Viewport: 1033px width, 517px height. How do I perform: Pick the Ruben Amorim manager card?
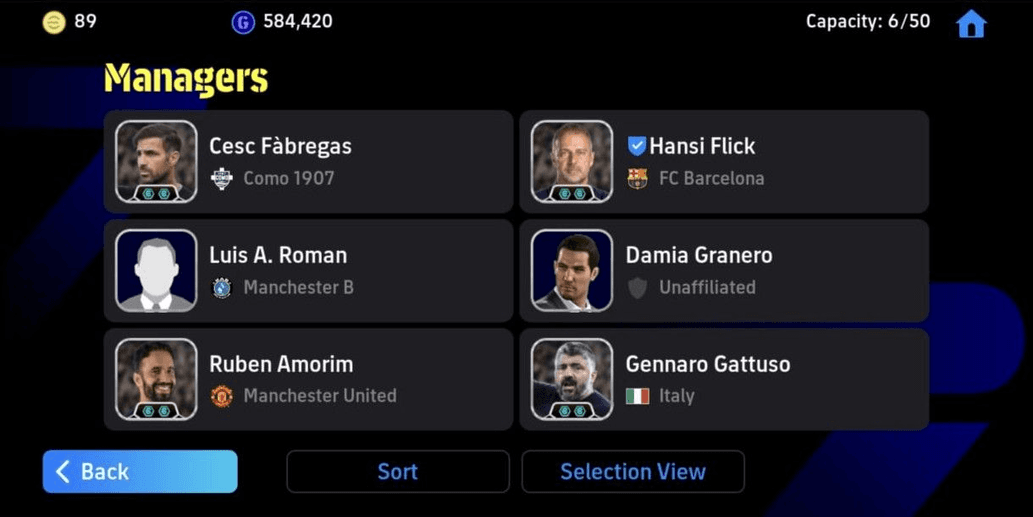308,379
